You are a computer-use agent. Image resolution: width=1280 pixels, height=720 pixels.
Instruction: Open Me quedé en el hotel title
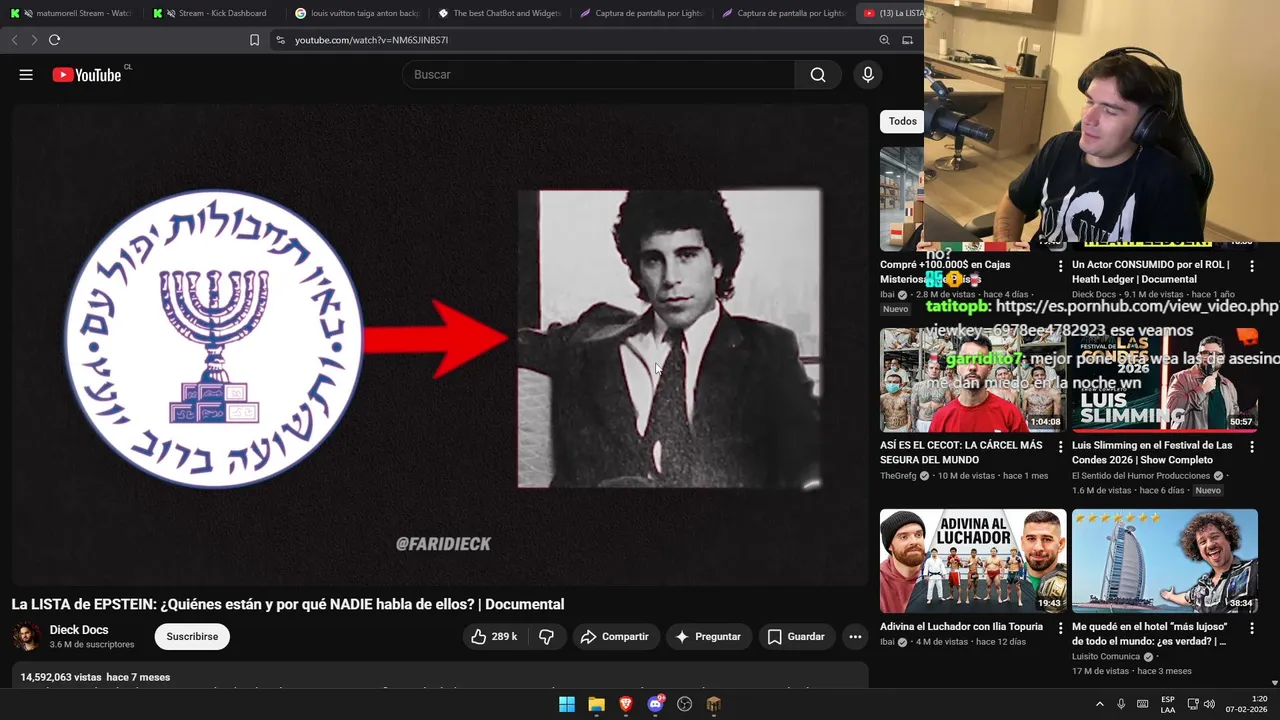tap(1150, 634)
